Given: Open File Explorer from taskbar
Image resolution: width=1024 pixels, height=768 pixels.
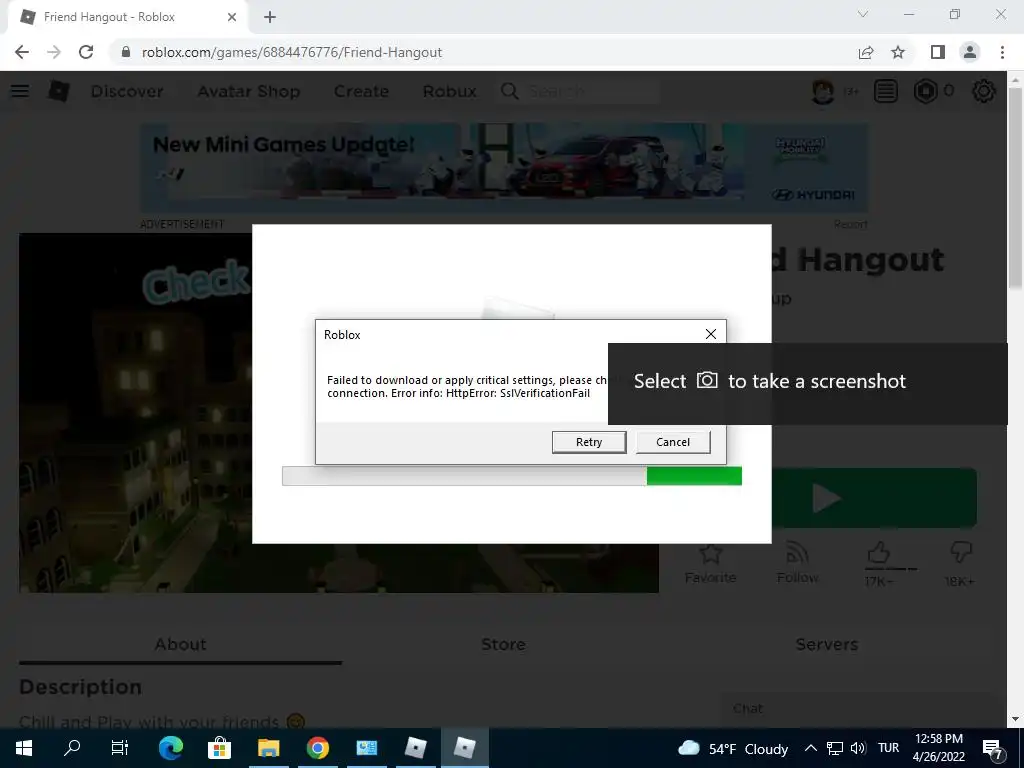Looking at the screenshot, I should click(268, 748).
